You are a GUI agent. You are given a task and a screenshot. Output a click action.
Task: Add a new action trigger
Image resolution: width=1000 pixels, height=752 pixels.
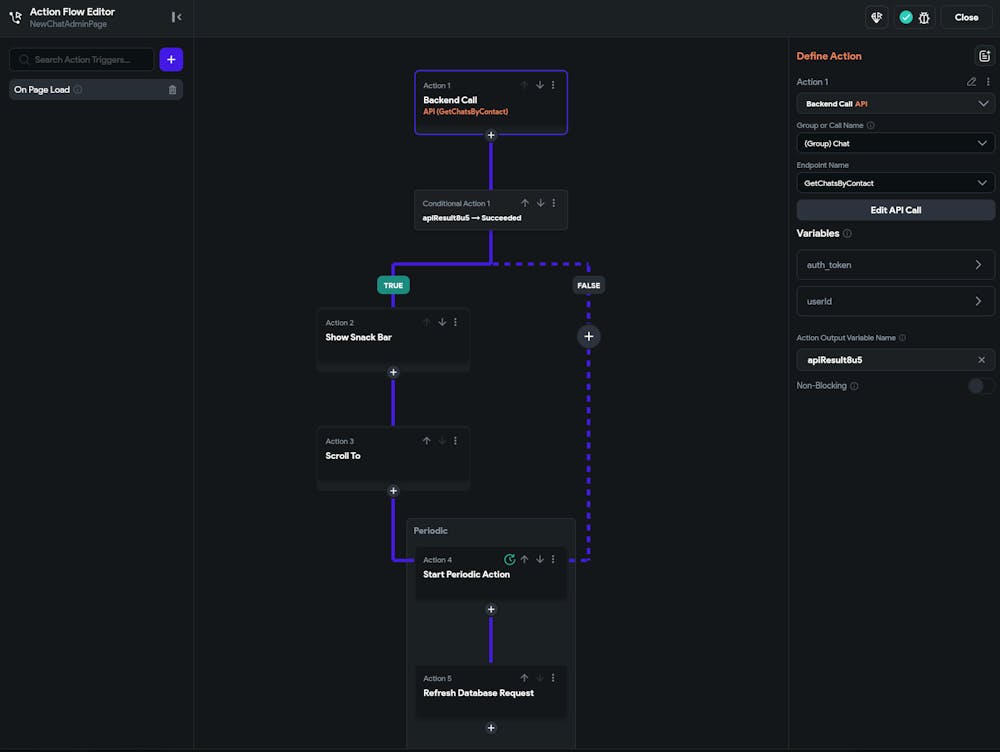[171, 60]
